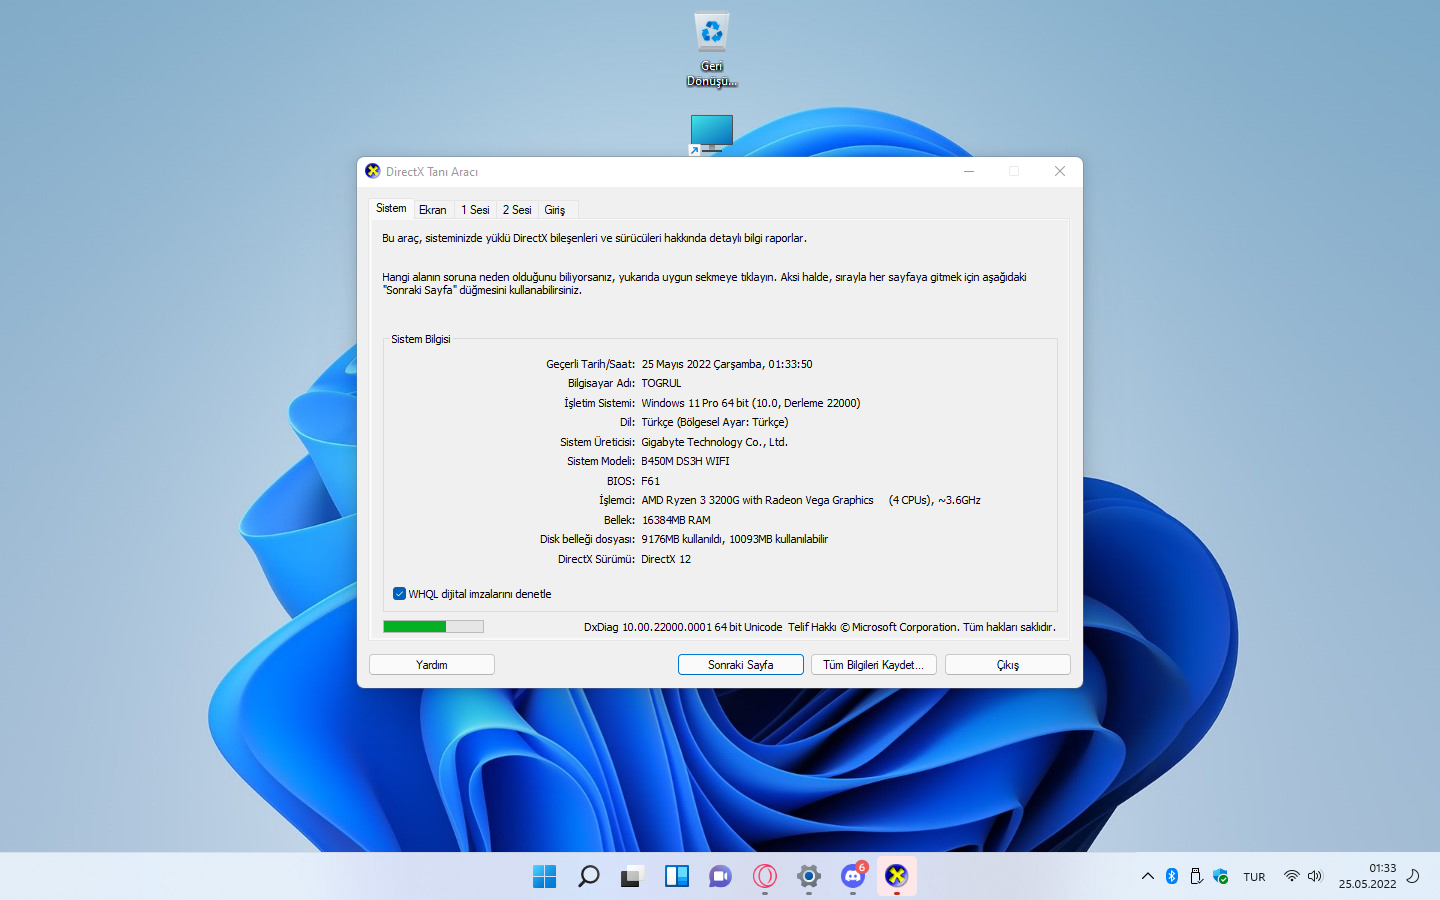
Task: Open the 2 Sesi tab
Action: (x=517, y=210)
